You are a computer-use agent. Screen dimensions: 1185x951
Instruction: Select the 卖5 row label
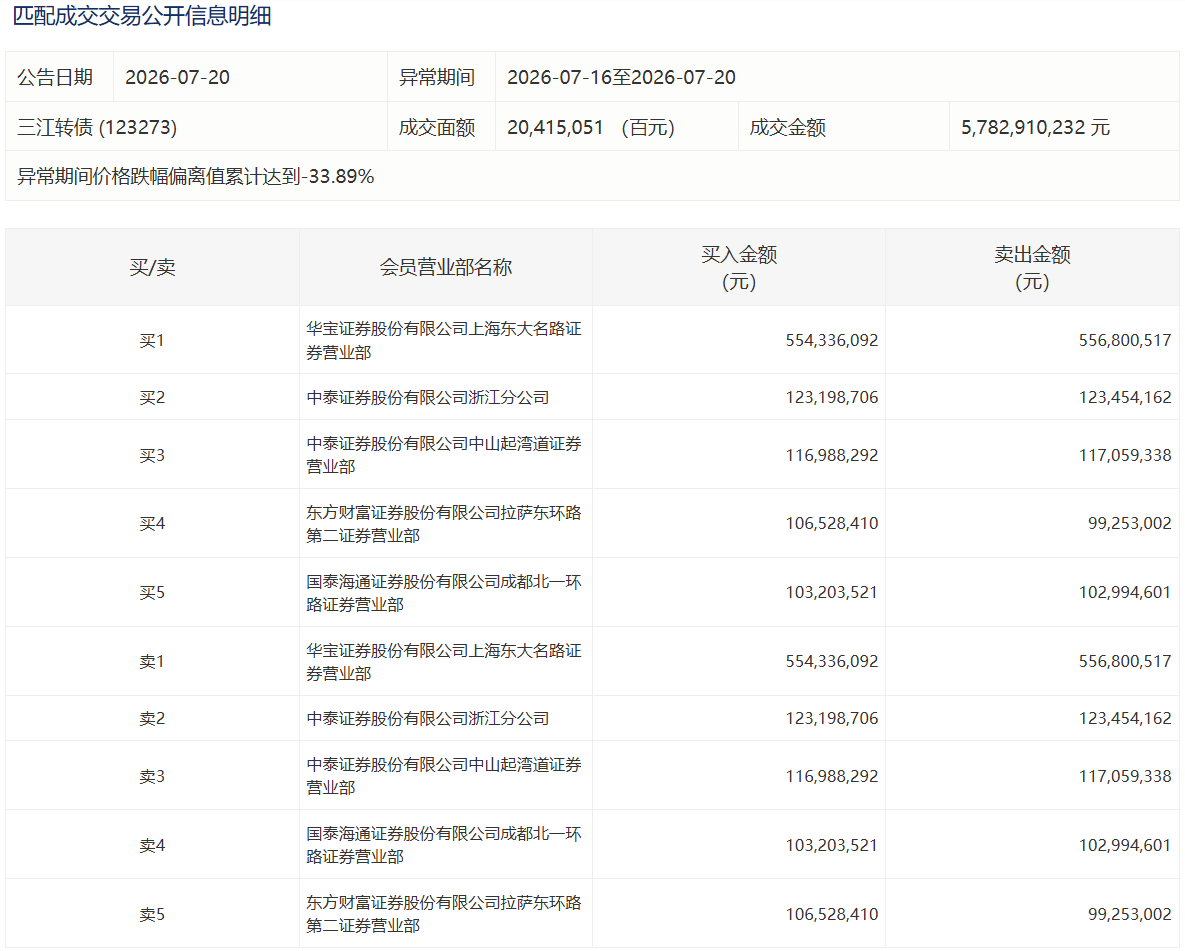coord(152,915)
